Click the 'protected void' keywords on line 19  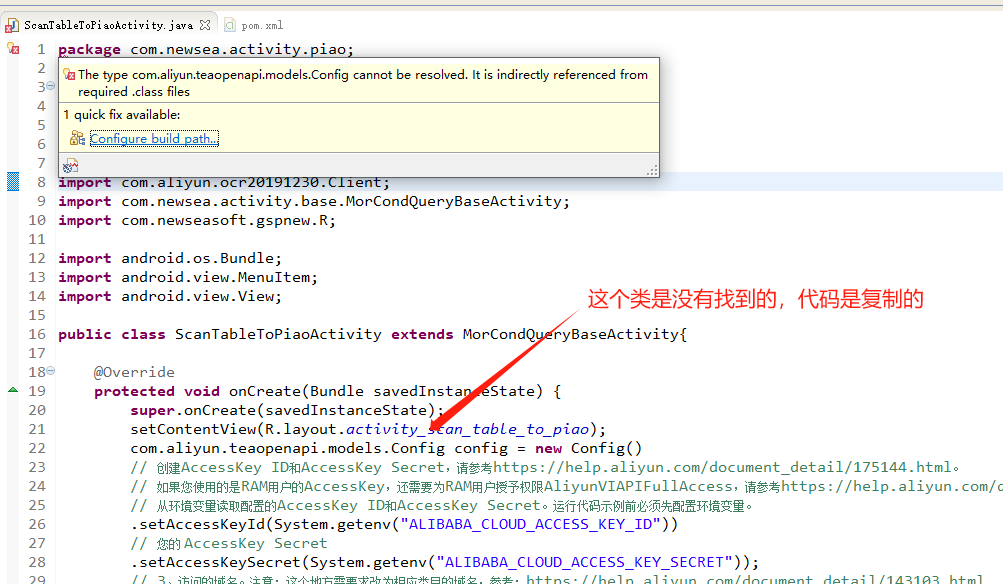[157, 391]
